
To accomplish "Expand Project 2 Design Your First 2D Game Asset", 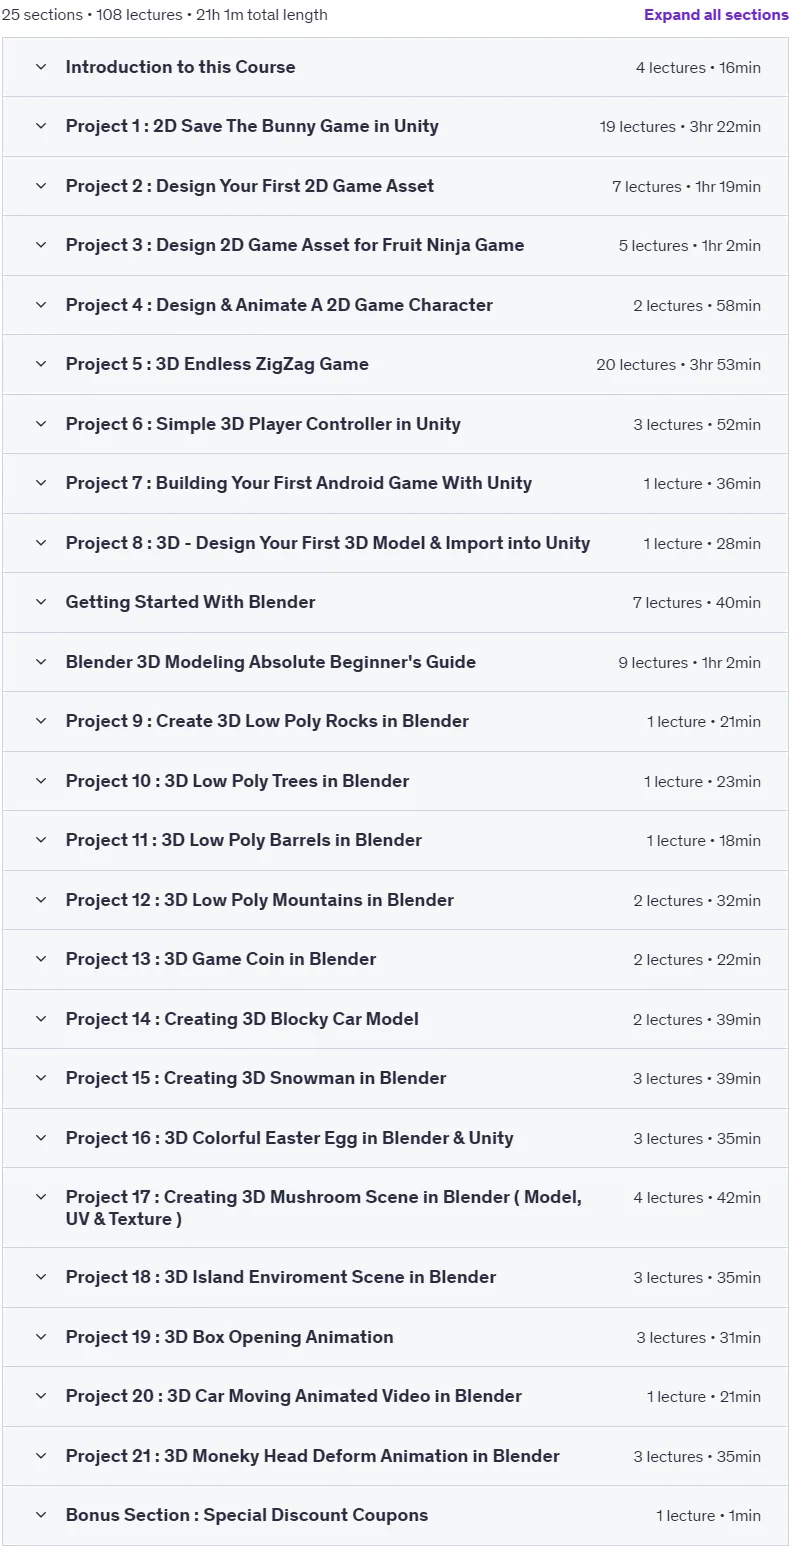I will pyautogui.click(x=395, y=186).
